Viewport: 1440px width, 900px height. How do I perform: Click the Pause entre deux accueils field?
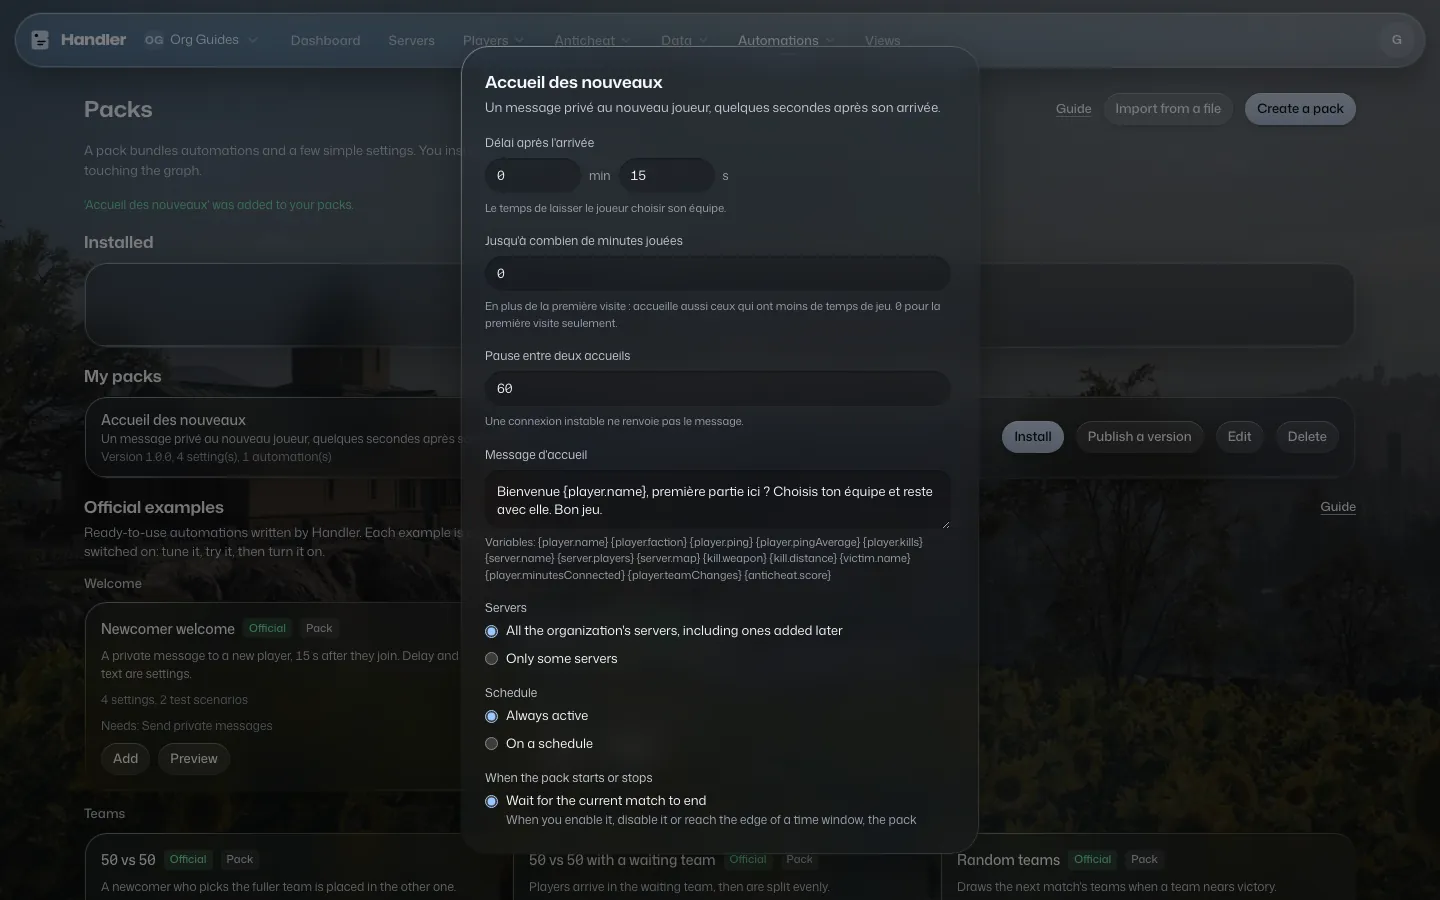click(718, 389)
